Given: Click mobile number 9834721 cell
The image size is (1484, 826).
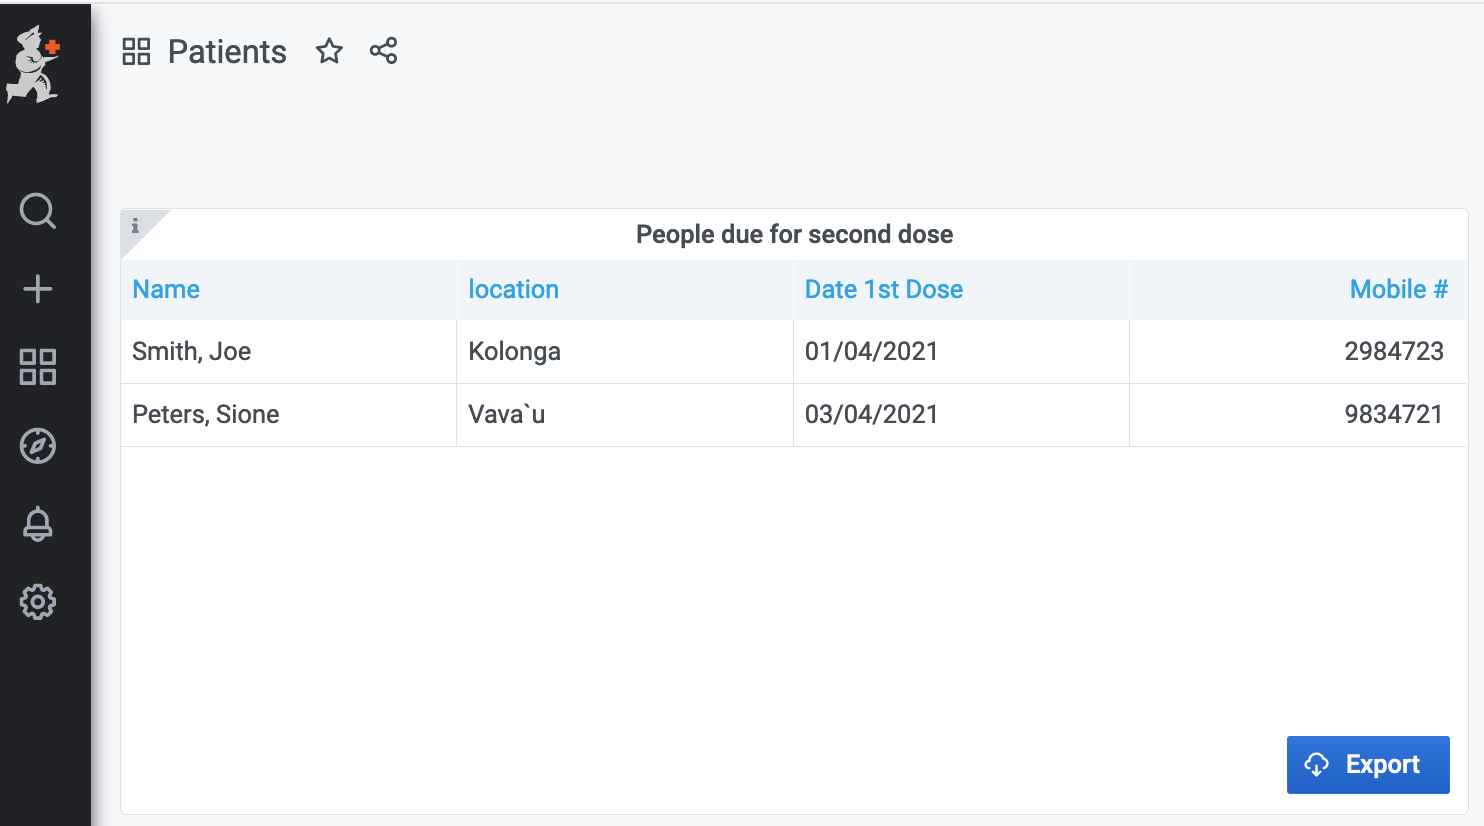Looking at the screenshot, I should [1393, 415].
